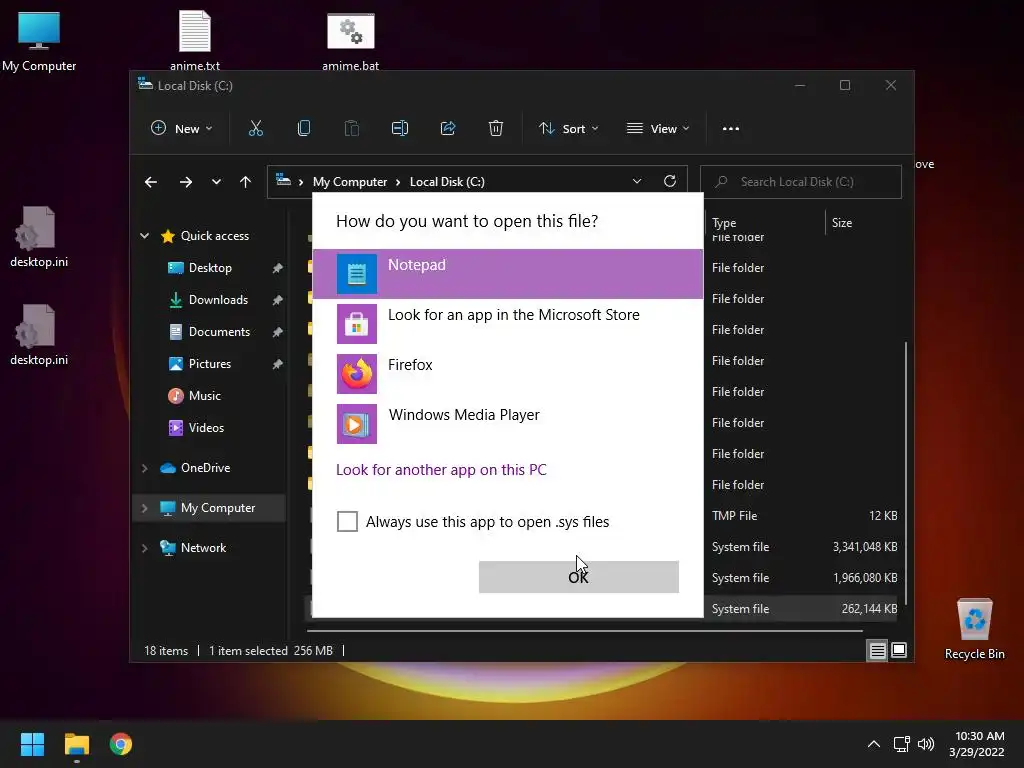This screenshot has height=768, width=1024.
Task: Click the Size column header
Action: pos(842,223)
